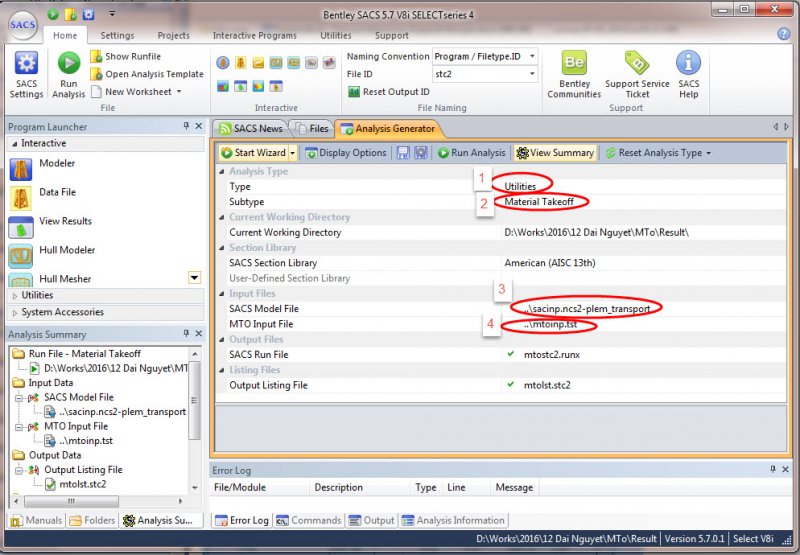Open the File ID combo box
The height and width of the screenshot is (555, 800).
(485, 74)
